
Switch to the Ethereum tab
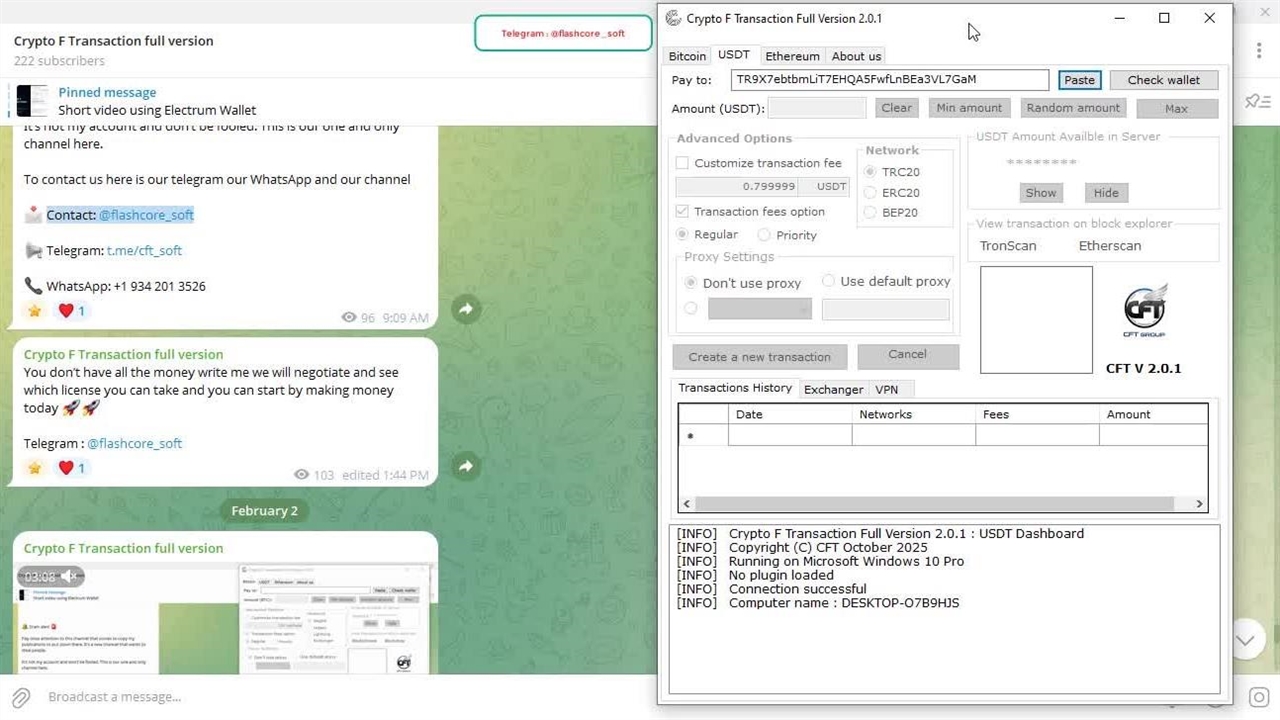pos(792,56)
